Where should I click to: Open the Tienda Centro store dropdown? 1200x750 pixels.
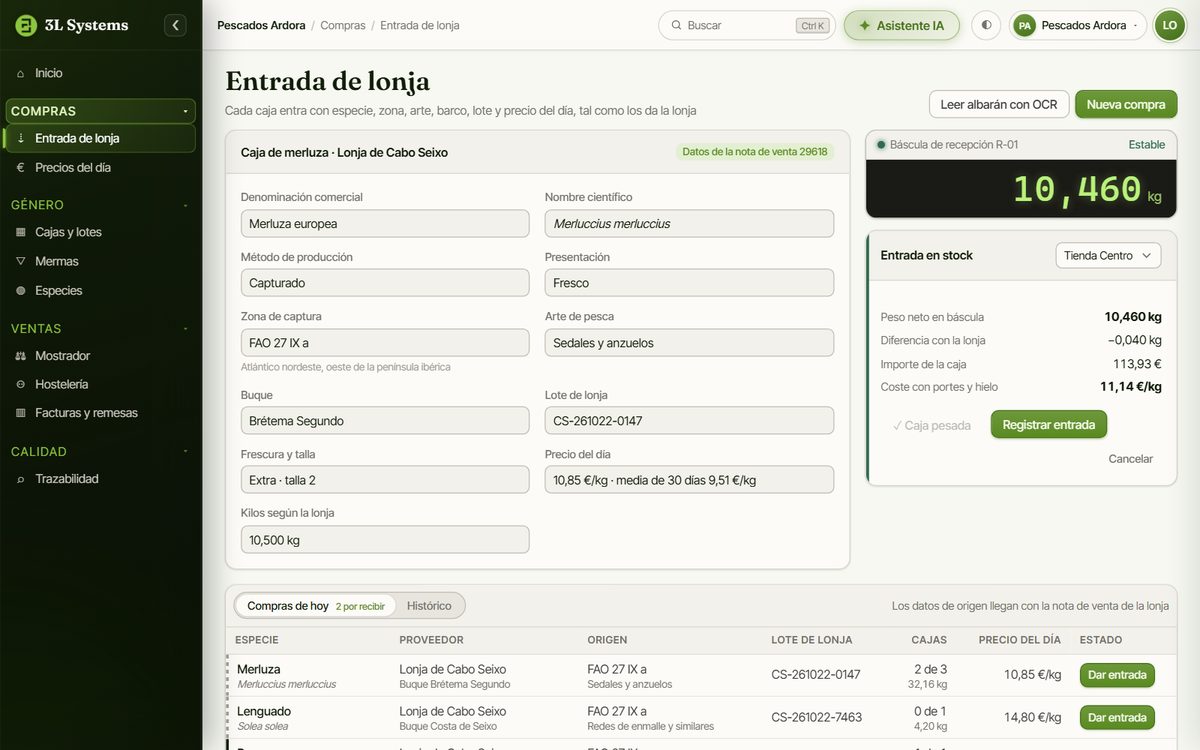(1108, 255)
